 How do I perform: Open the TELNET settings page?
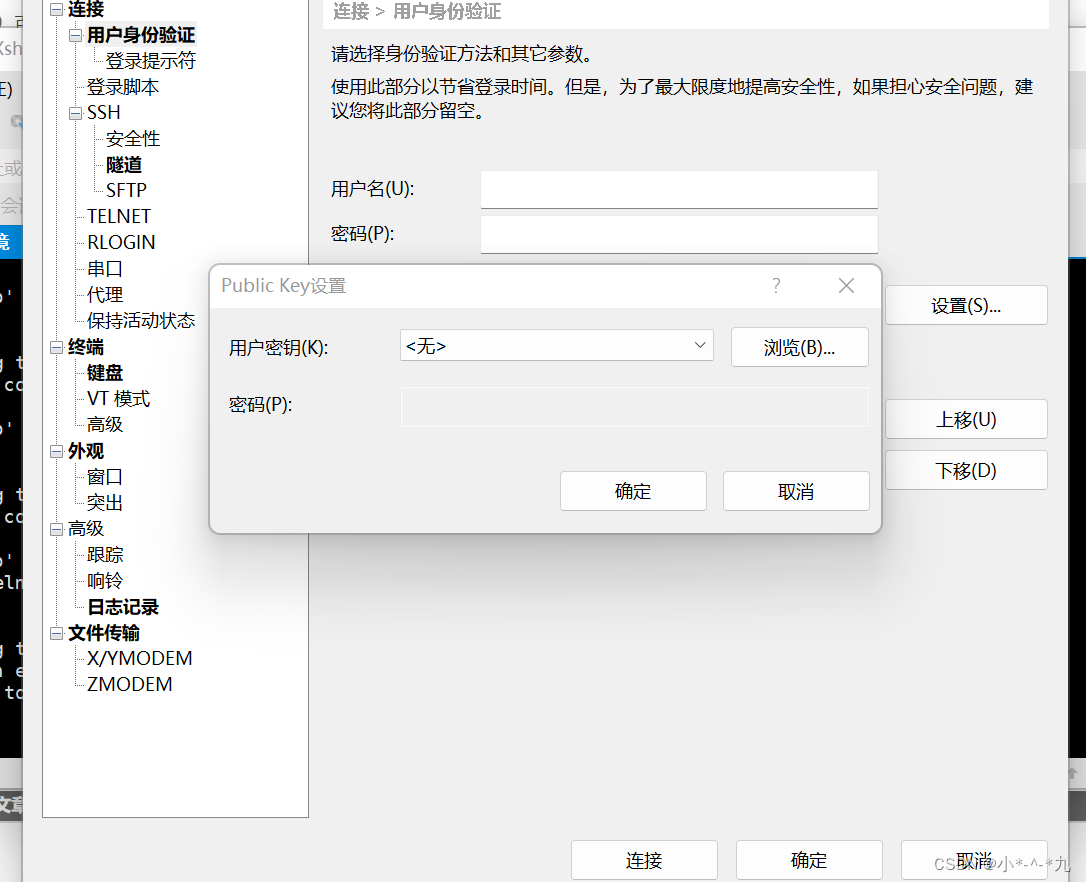pyautogui.click(x=118, y=216)
